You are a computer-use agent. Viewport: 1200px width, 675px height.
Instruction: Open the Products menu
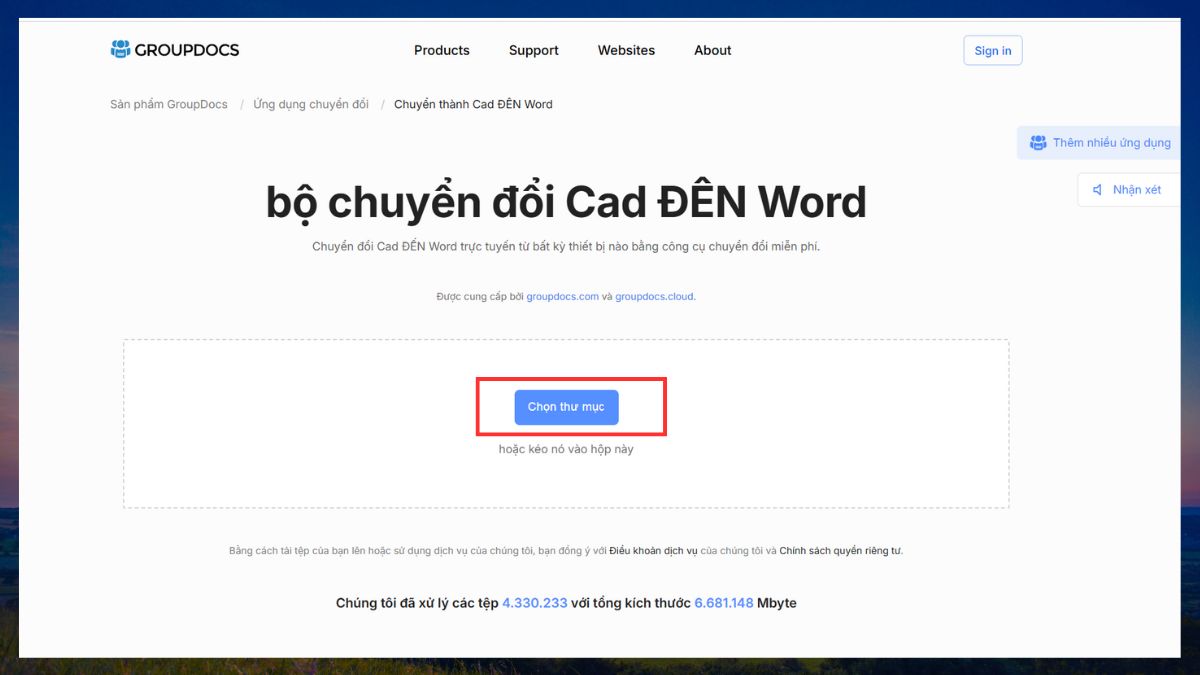(x=441, y=50)
